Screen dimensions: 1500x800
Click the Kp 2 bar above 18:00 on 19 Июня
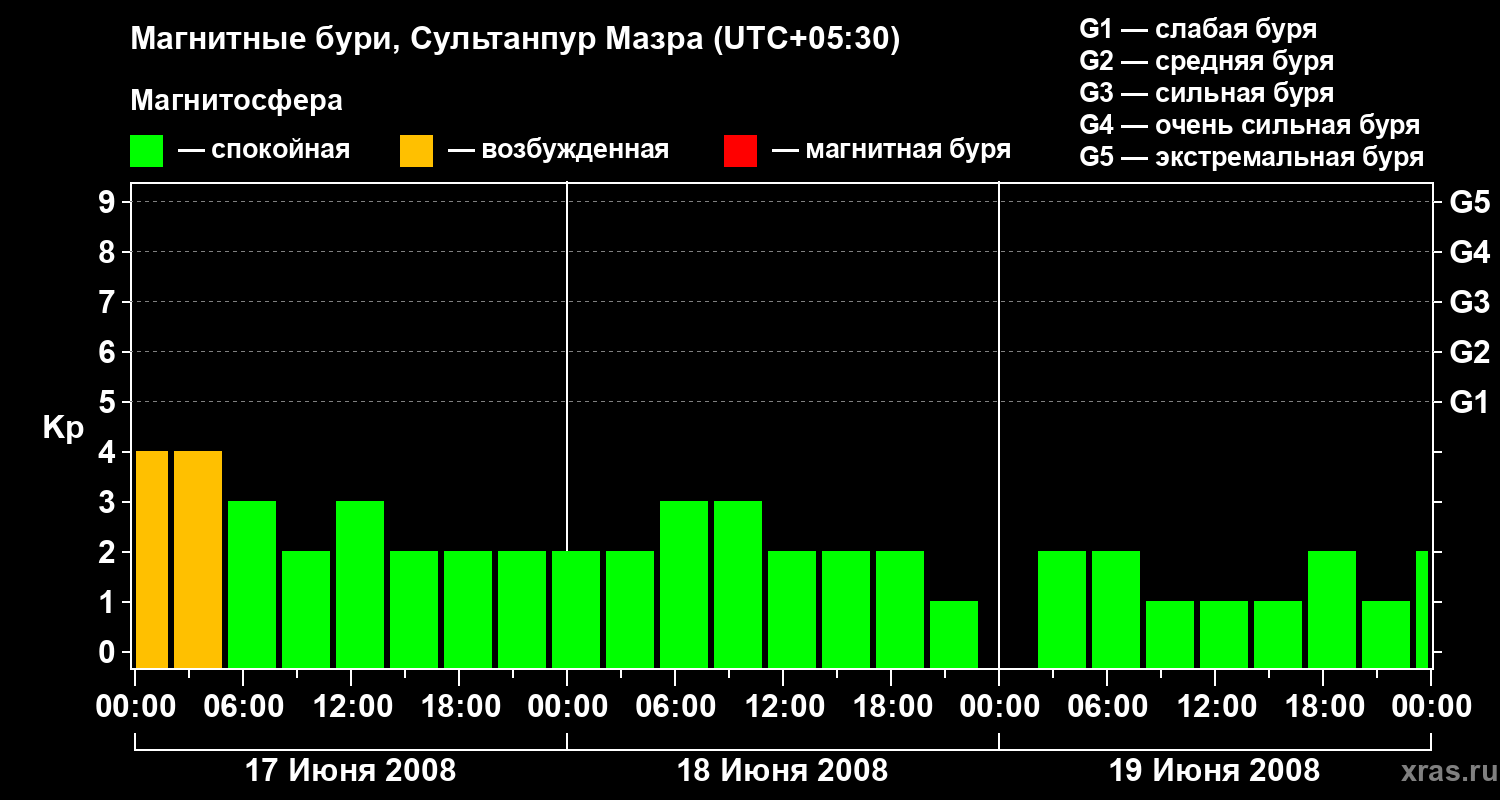pyautogui.click(x=1332, y=609)
